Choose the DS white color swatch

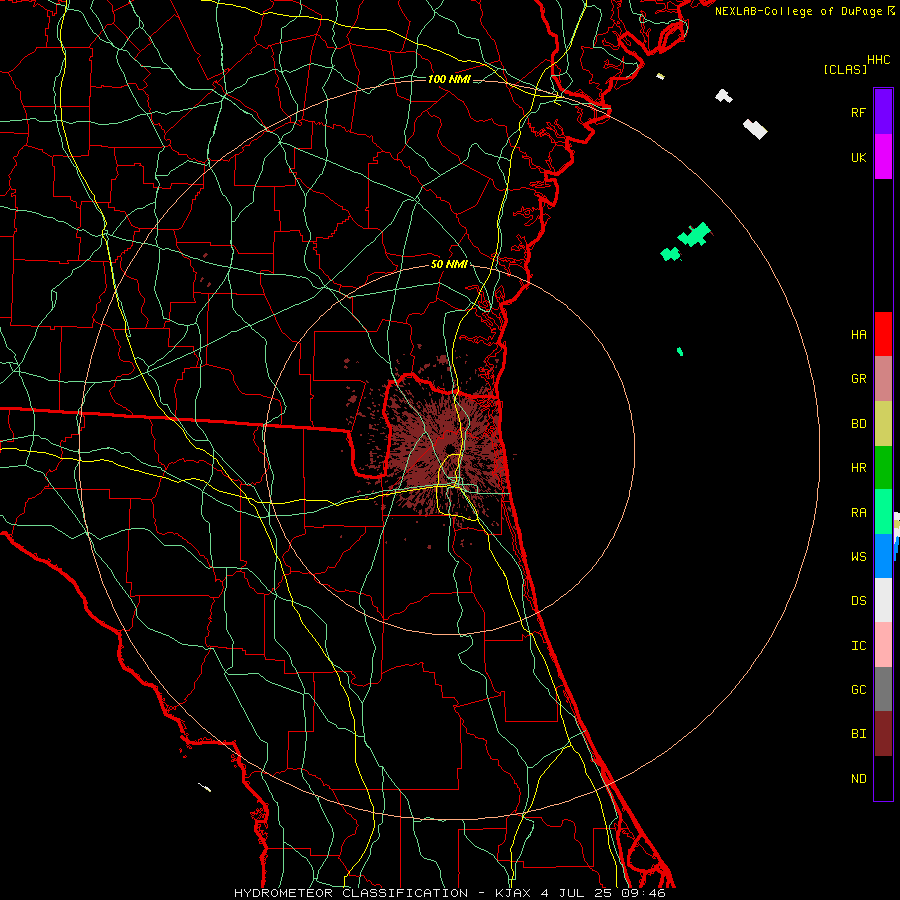pos(883,600)
